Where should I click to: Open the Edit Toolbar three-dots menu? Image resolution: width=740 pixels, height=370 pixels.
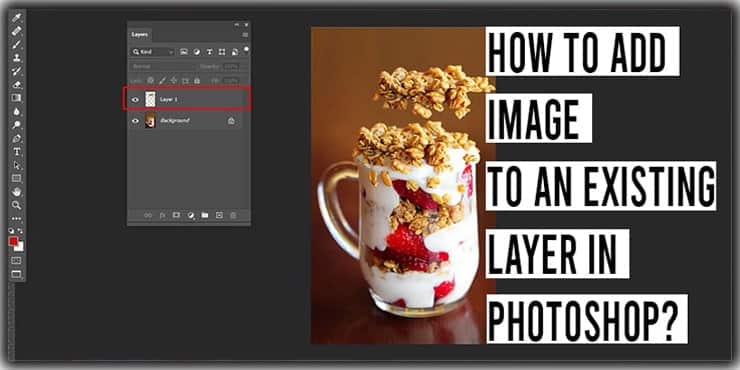(x=17, y=219)
